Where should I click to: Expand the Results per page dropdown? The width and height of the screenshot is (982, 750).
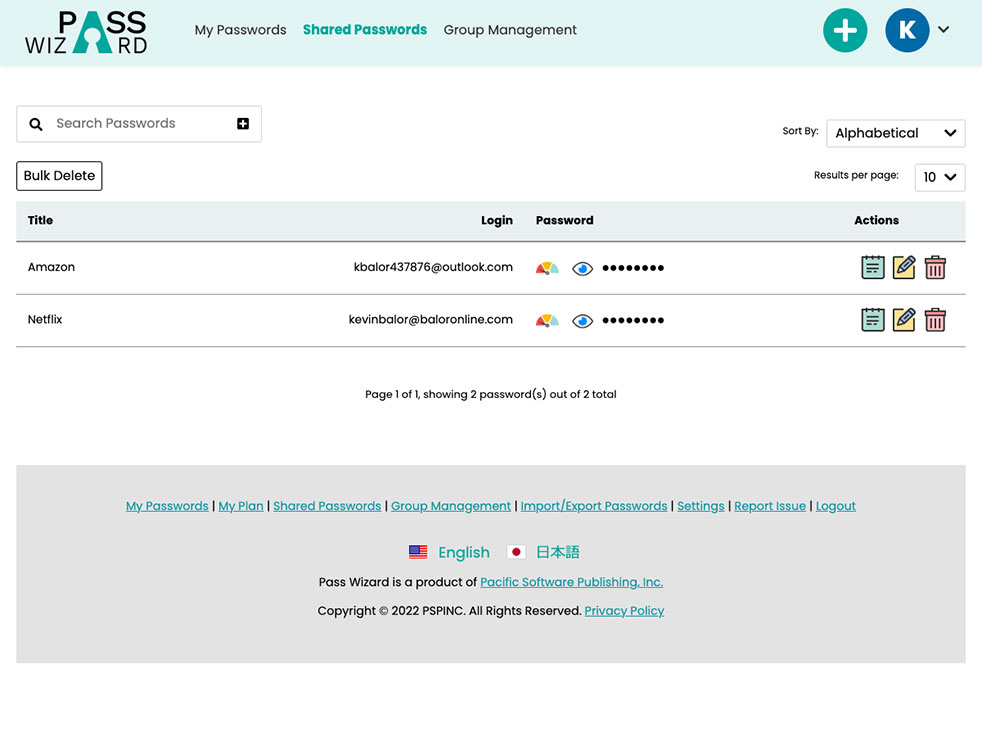[x=940, y=177]
